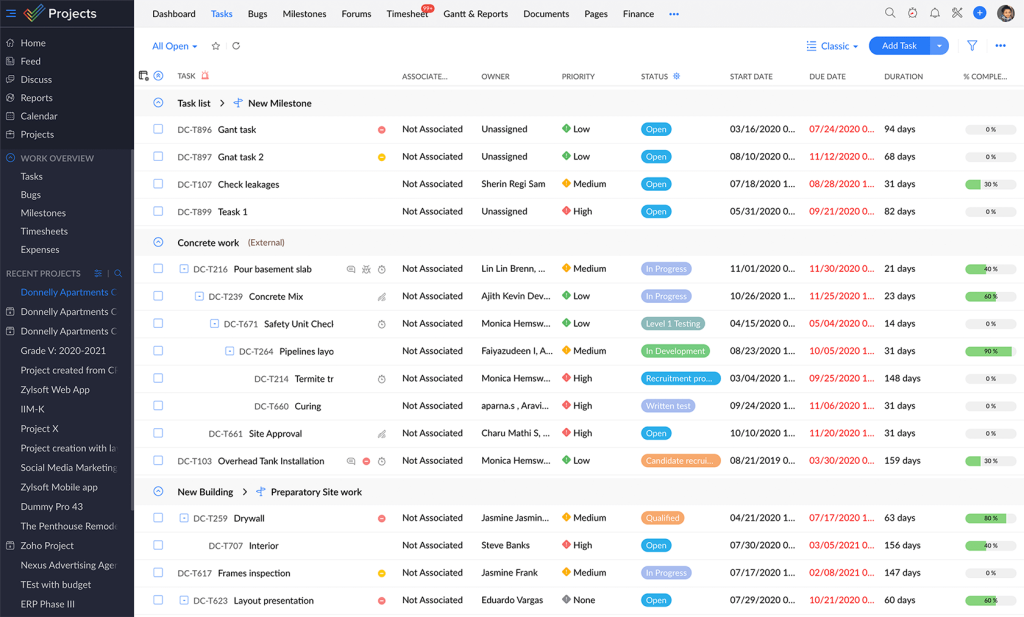Refresh the task list with the reload icon
Image resolution: width=1024 pixels, height=617 pixels.
point(235,46)
